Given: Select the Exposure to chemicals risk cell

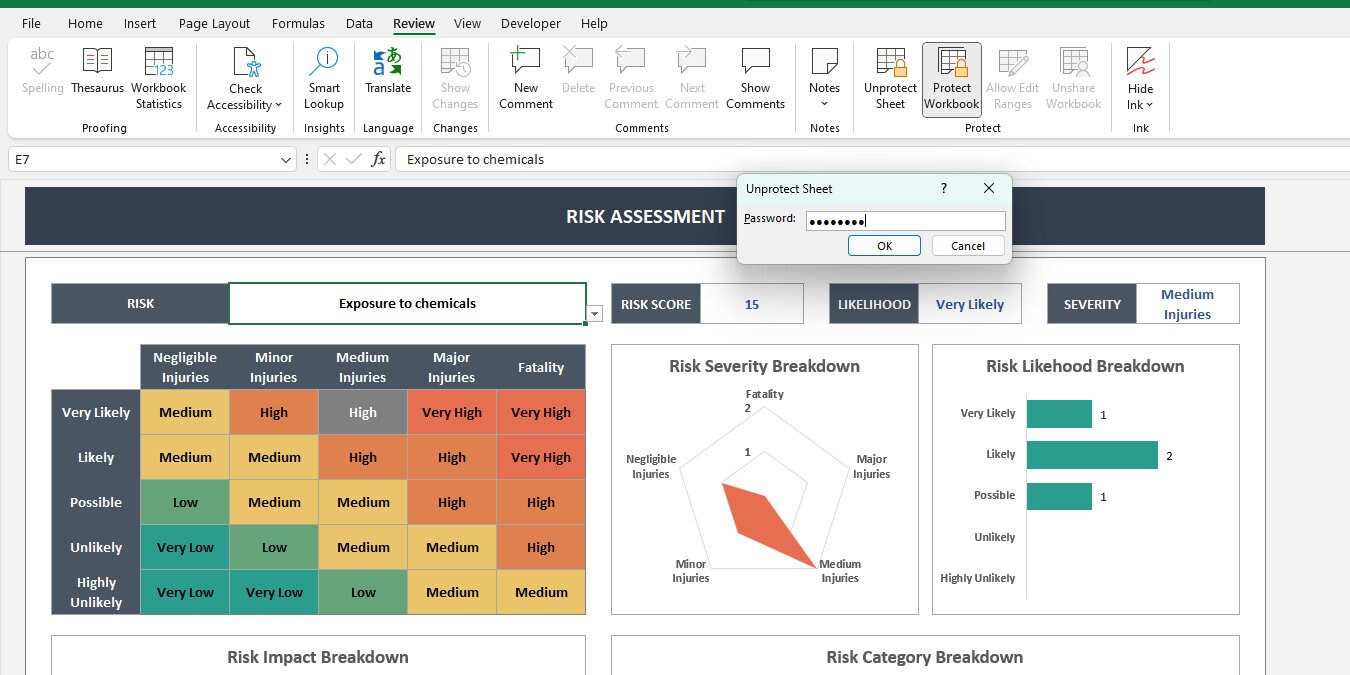Looking at the screenshot, I should coord(407,303).
